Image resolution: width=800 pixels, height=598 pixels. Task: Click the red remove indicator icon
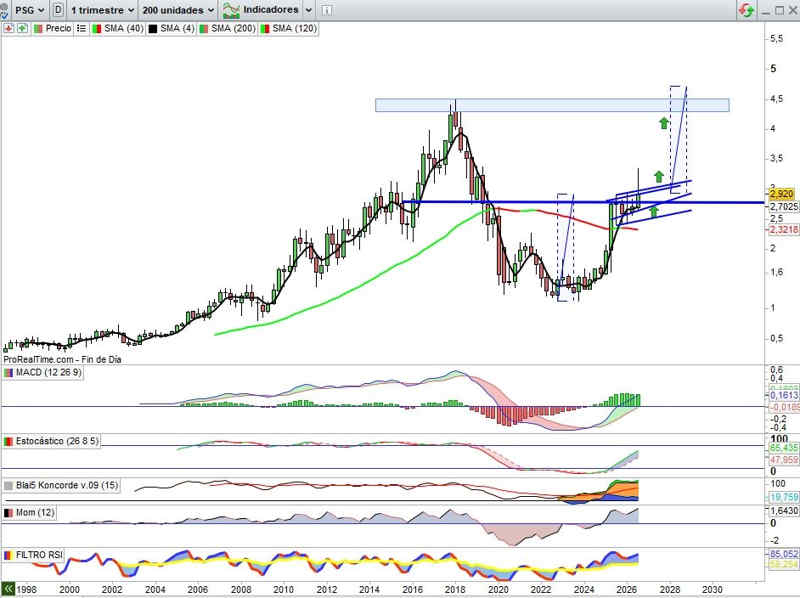click(8, 29)
